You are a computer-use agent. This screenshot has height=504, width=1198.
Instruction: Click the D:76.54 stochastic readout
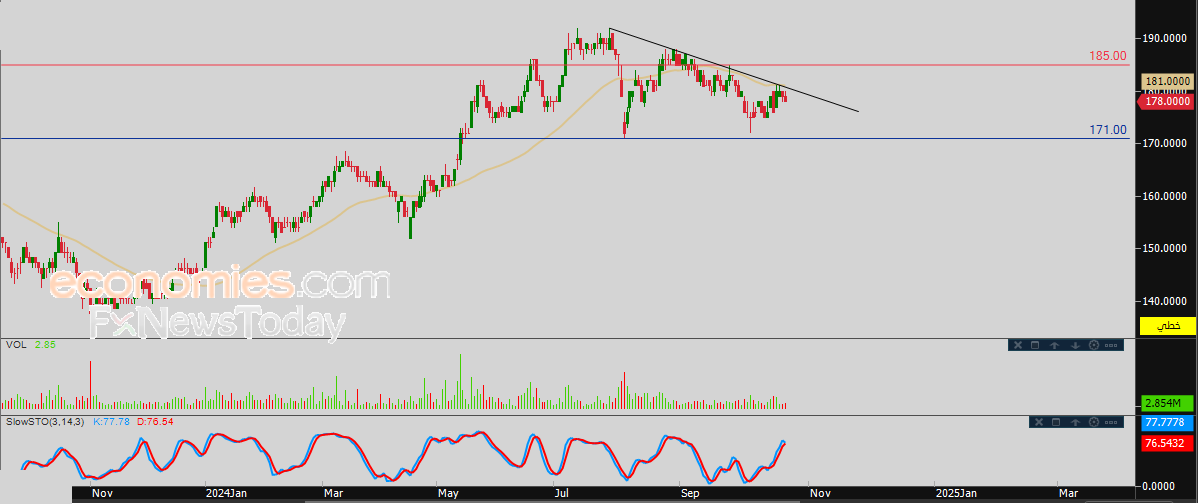coord(156,422)
